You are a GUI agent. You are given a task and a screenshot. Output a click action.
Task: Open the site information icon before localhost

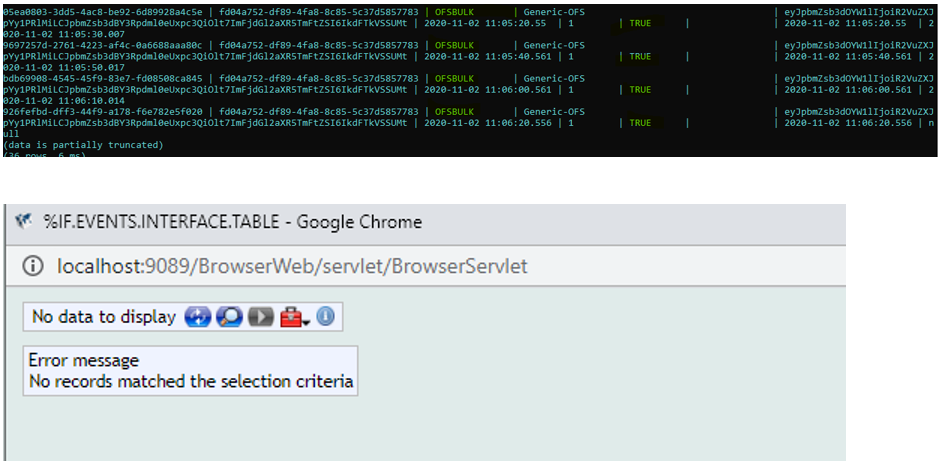[33, 266]
